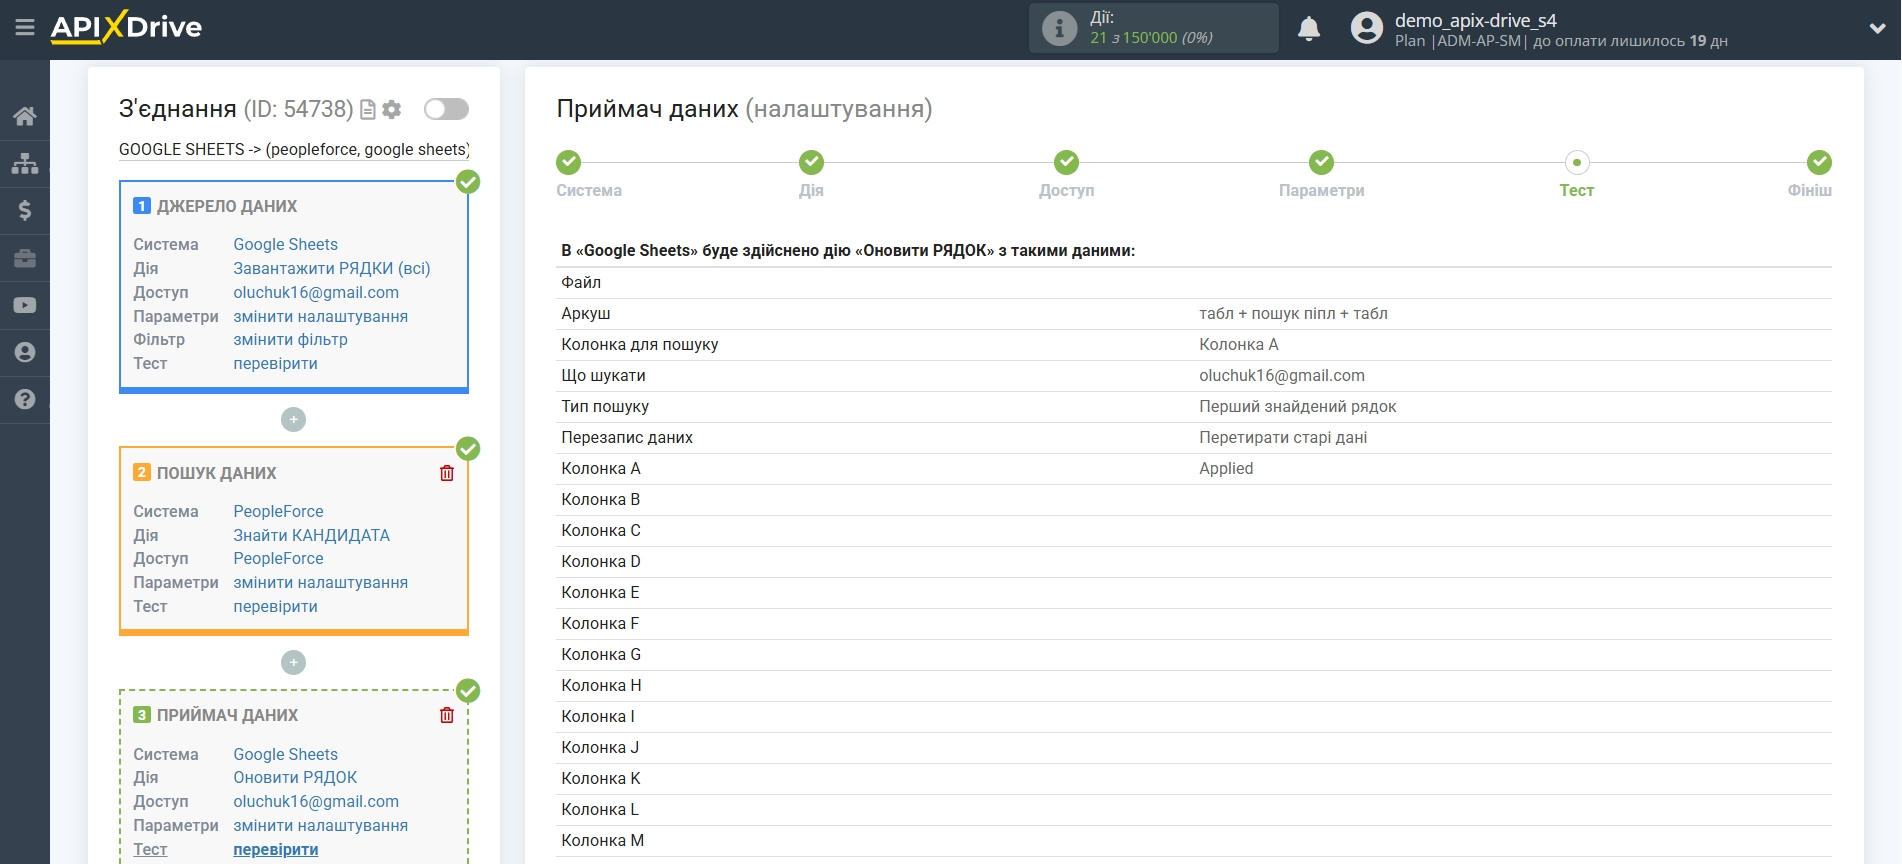Open profile icon in sidebar

click(25, 352)
